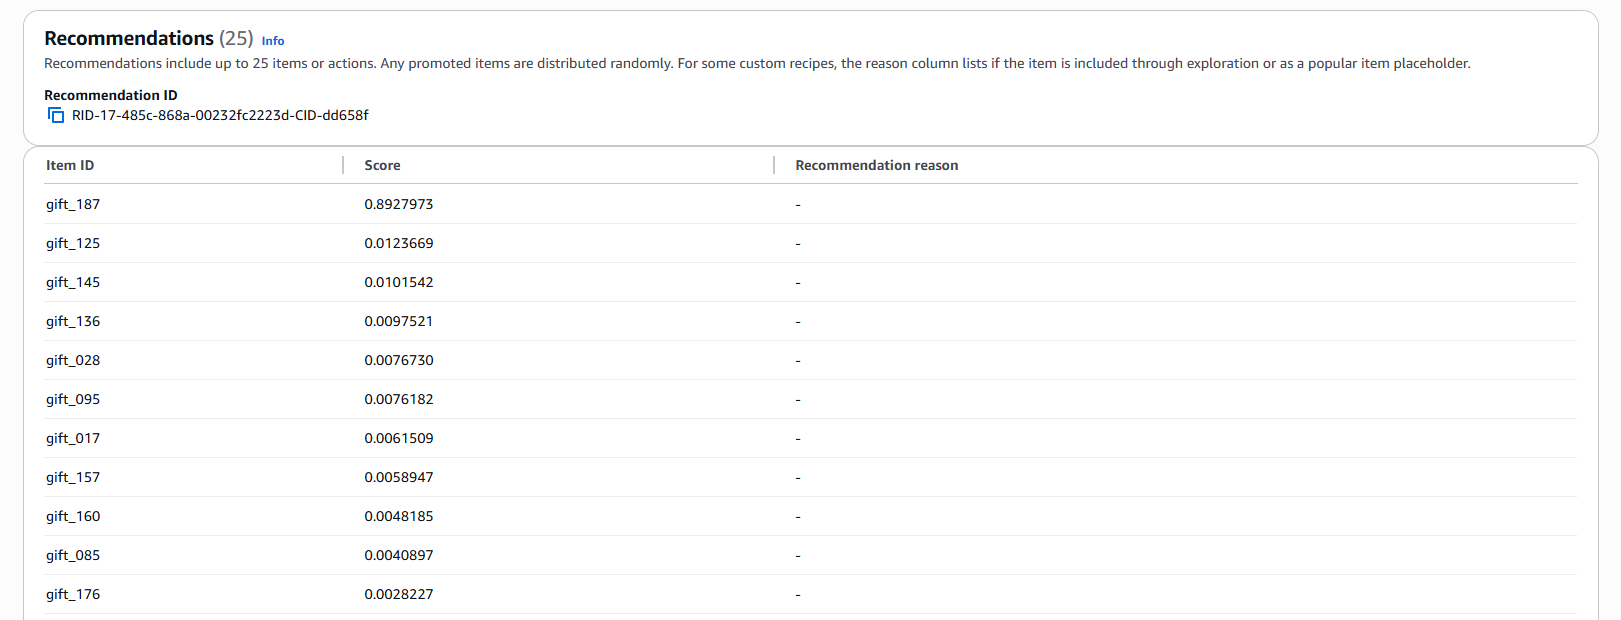1621x620 pixels.
Task: Click the Score column header
Action: pos(382,166)
